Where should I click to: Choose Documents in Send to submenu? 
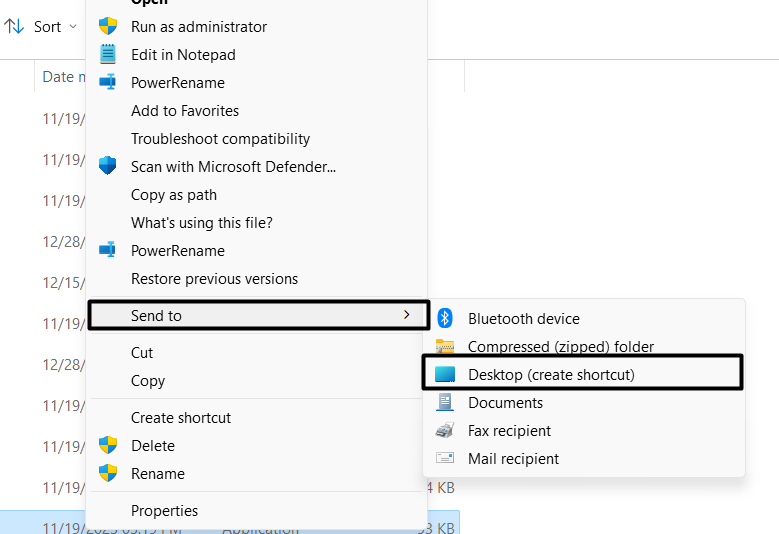point(505,403)
